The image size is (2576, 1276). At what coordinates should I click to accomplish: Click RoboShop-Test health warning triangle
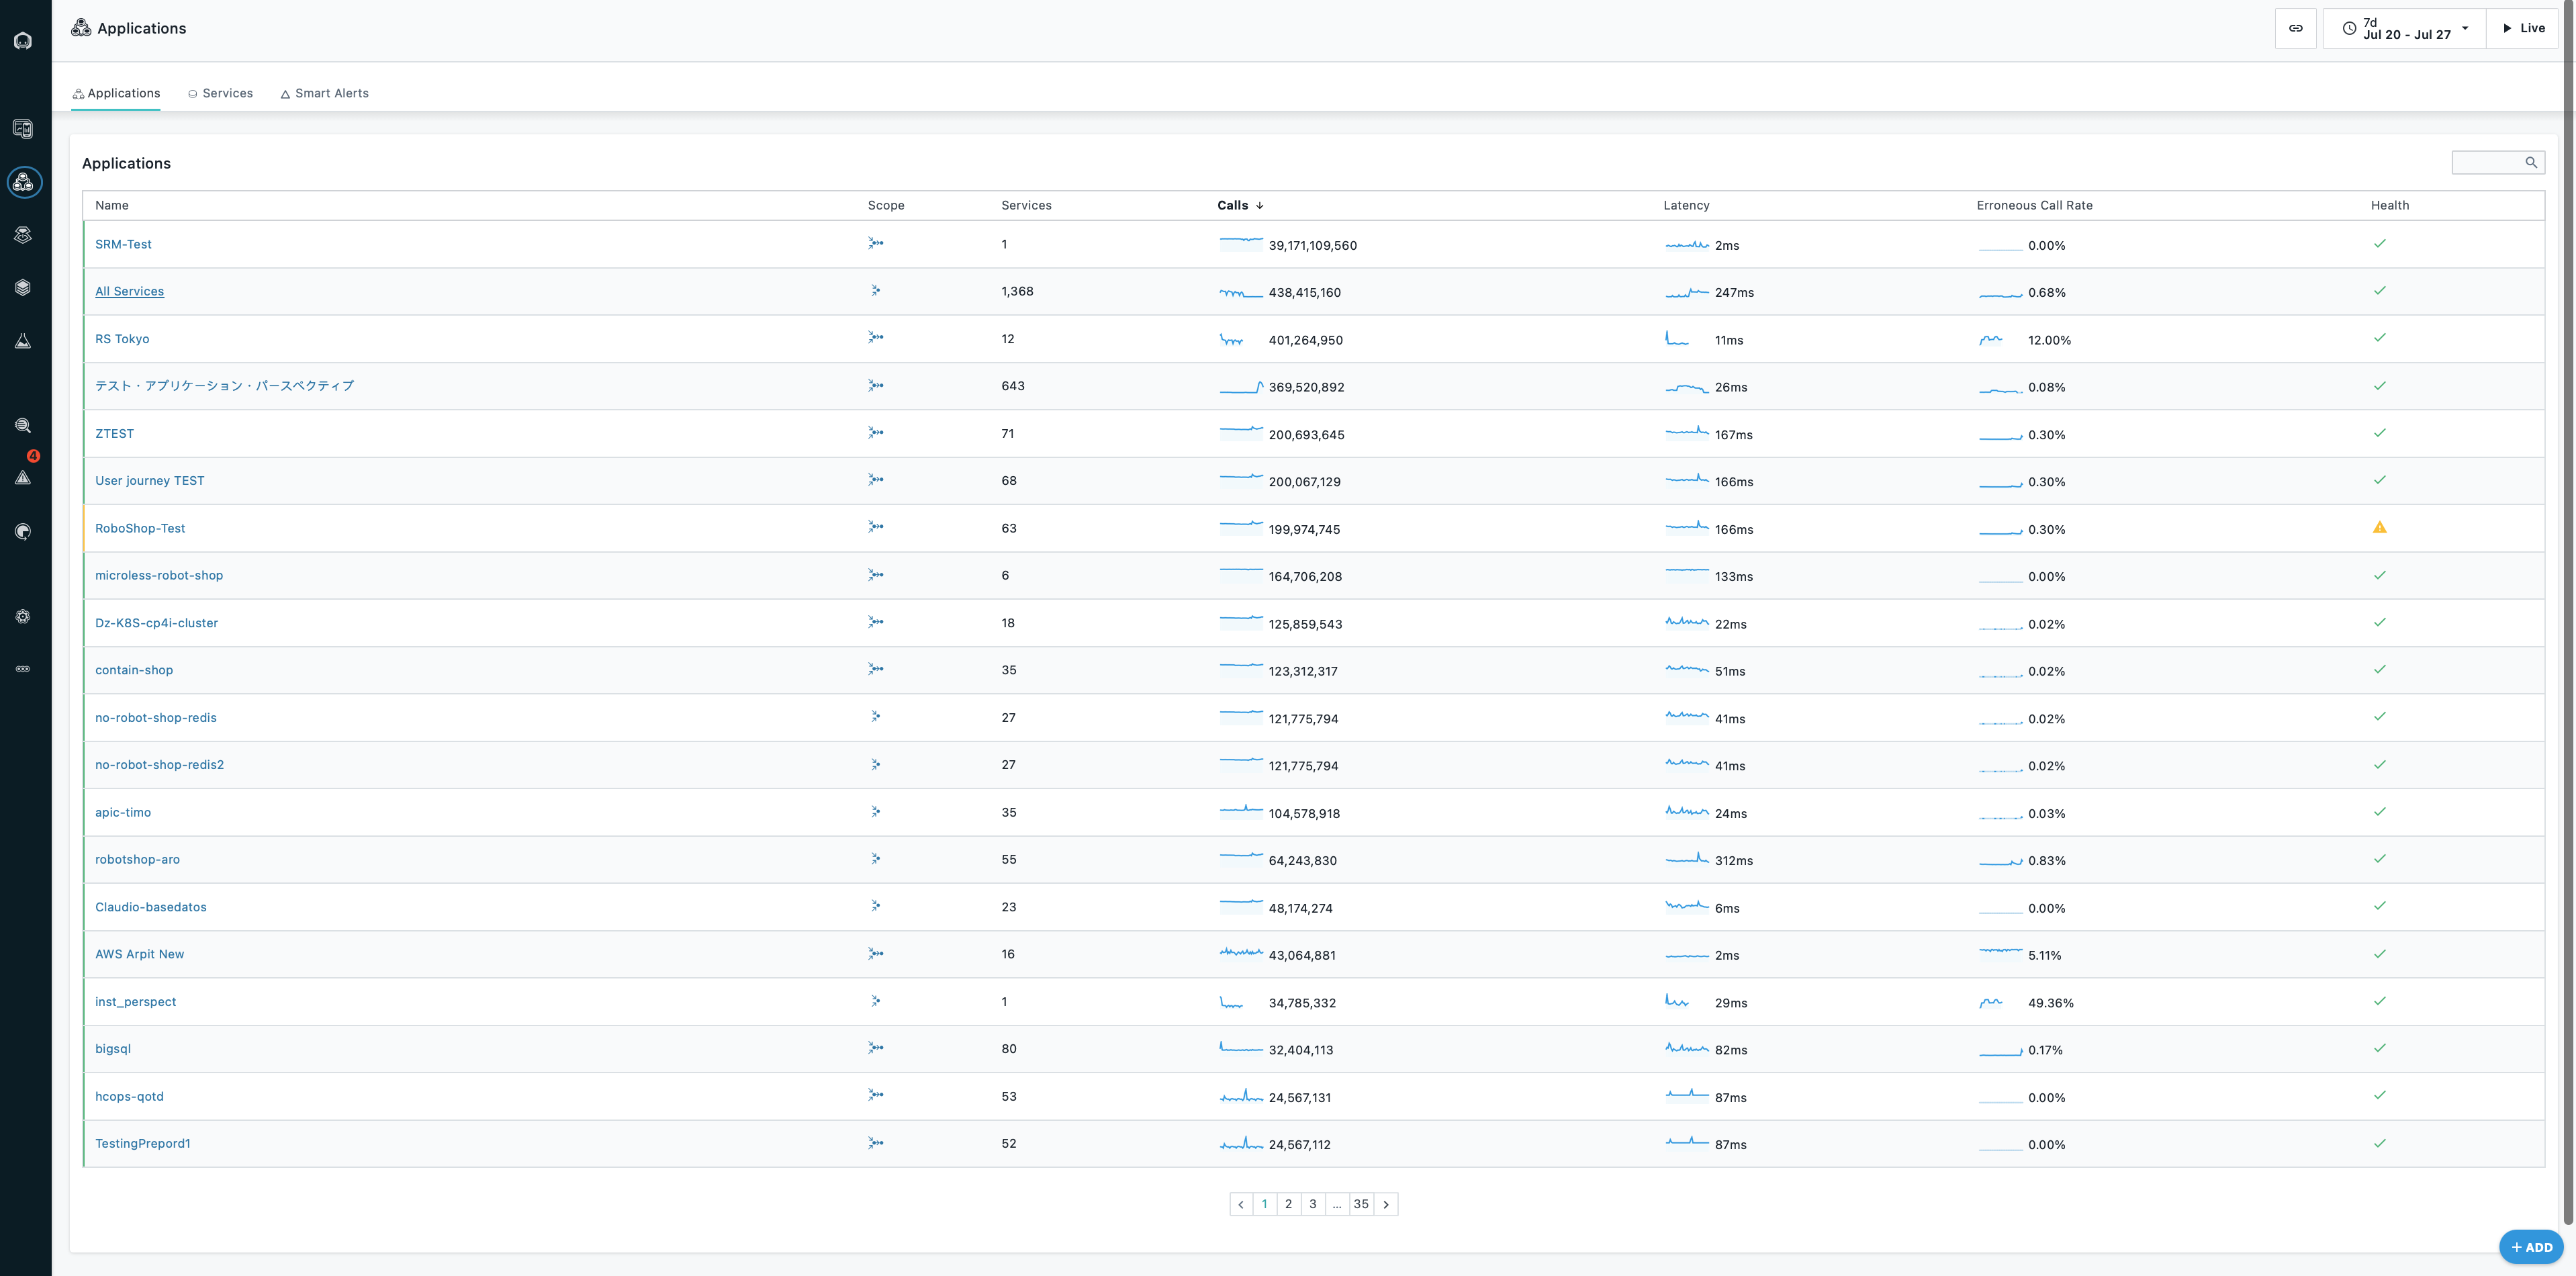click(2379, 528)
